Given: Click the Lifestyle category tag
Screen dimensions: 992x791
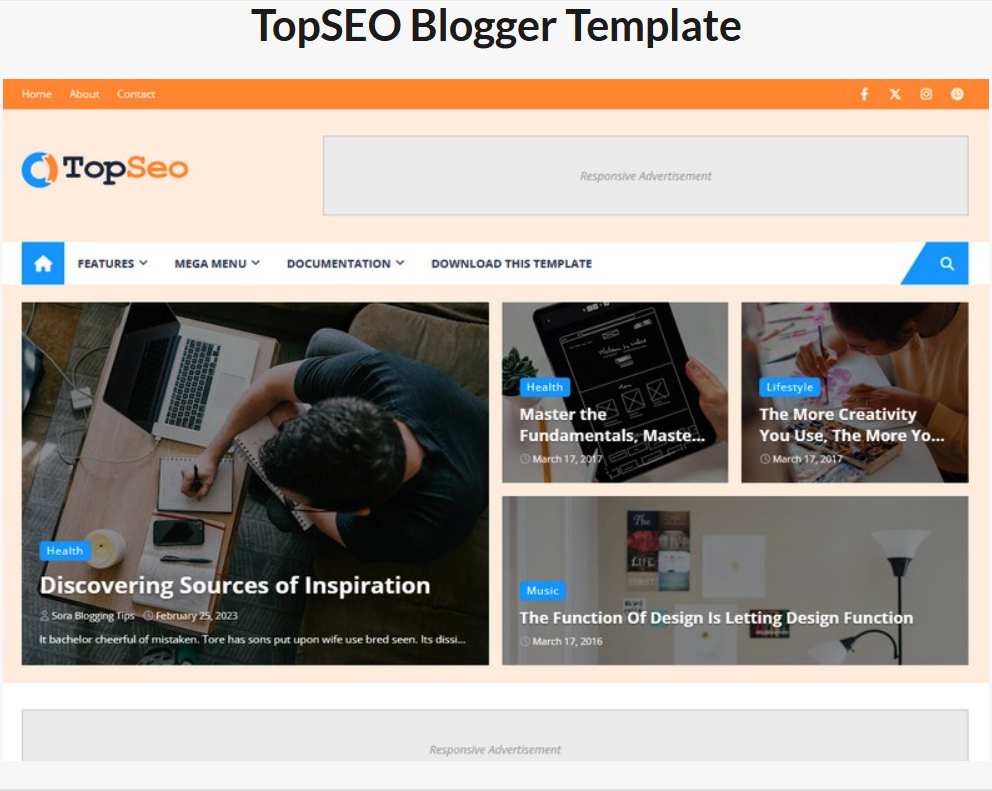Looking at the screenshot, I should (x=790, y=387).
